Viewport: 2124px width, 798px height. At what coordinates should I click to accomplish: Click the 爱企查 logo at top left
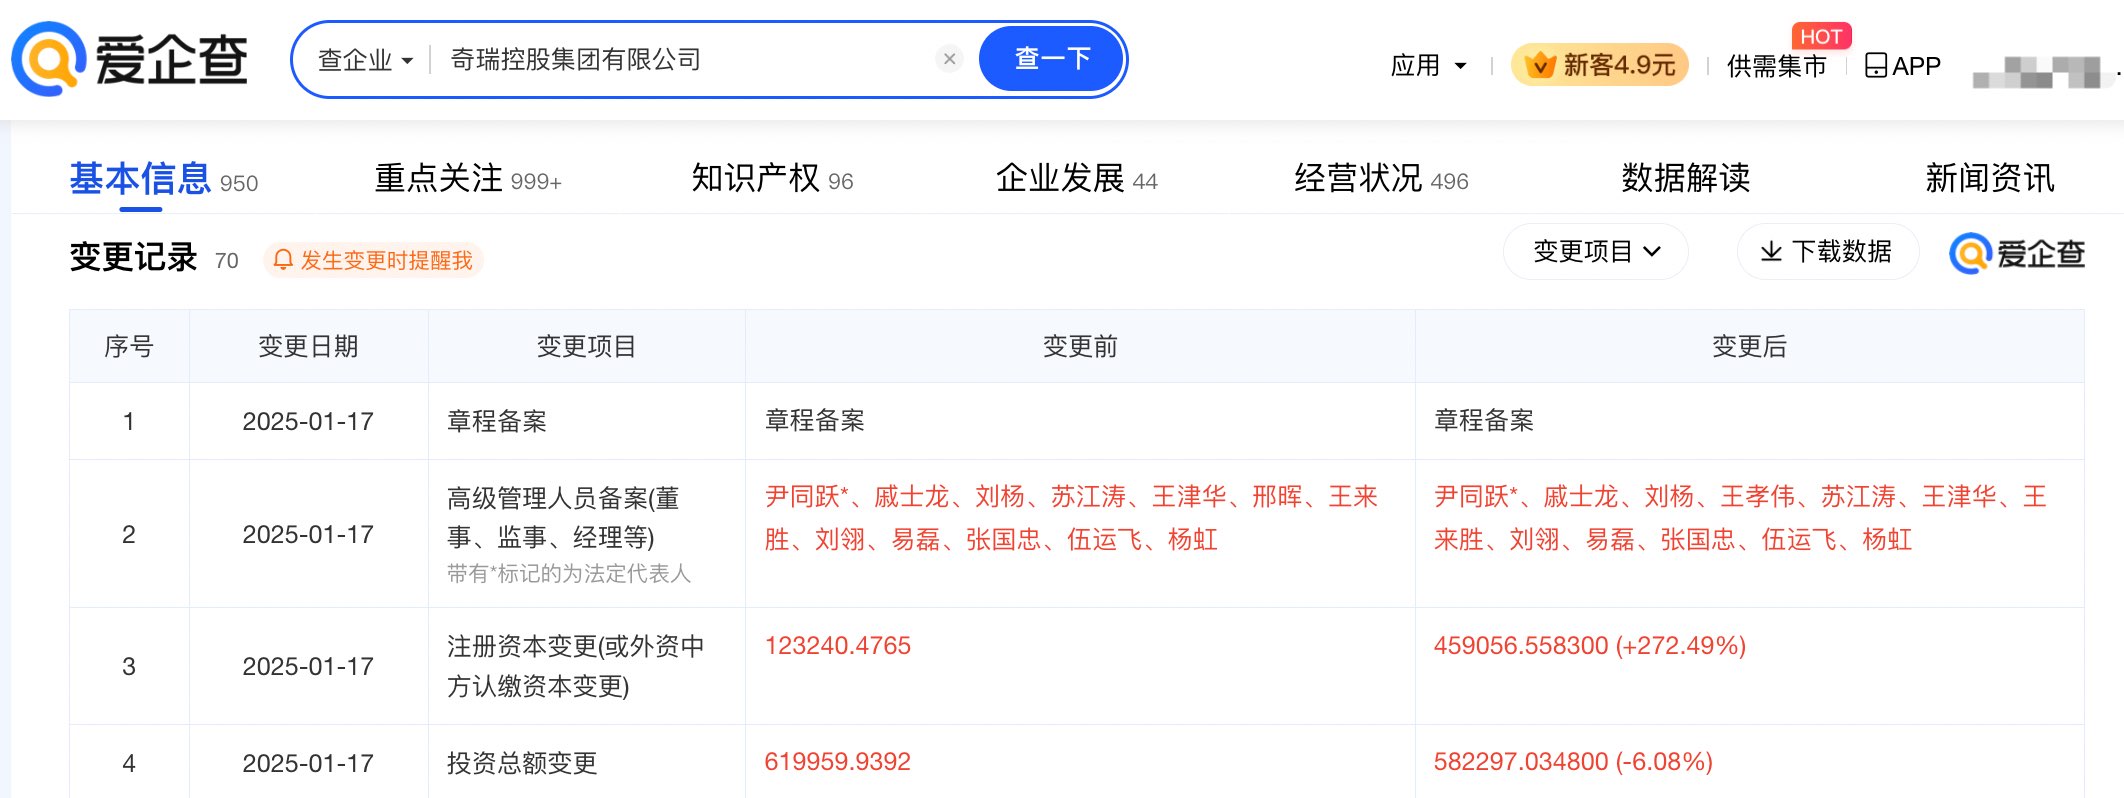pos(129,59)
